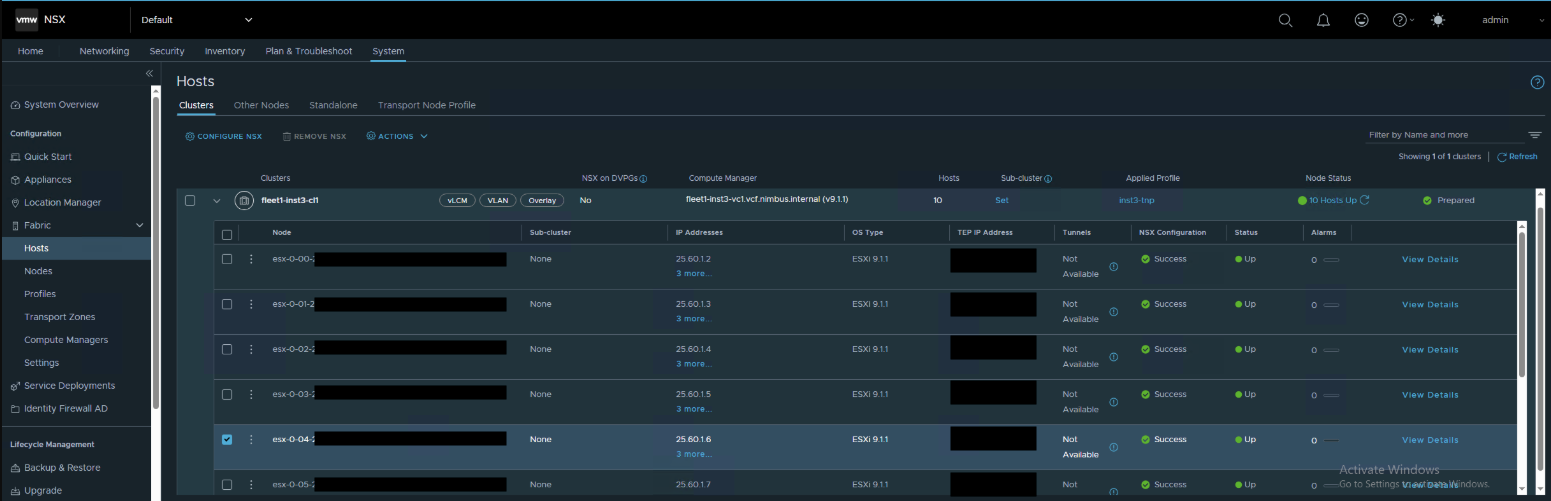
Task: Switch to the Transport Node Profile tab
Action: pos(427,105)
